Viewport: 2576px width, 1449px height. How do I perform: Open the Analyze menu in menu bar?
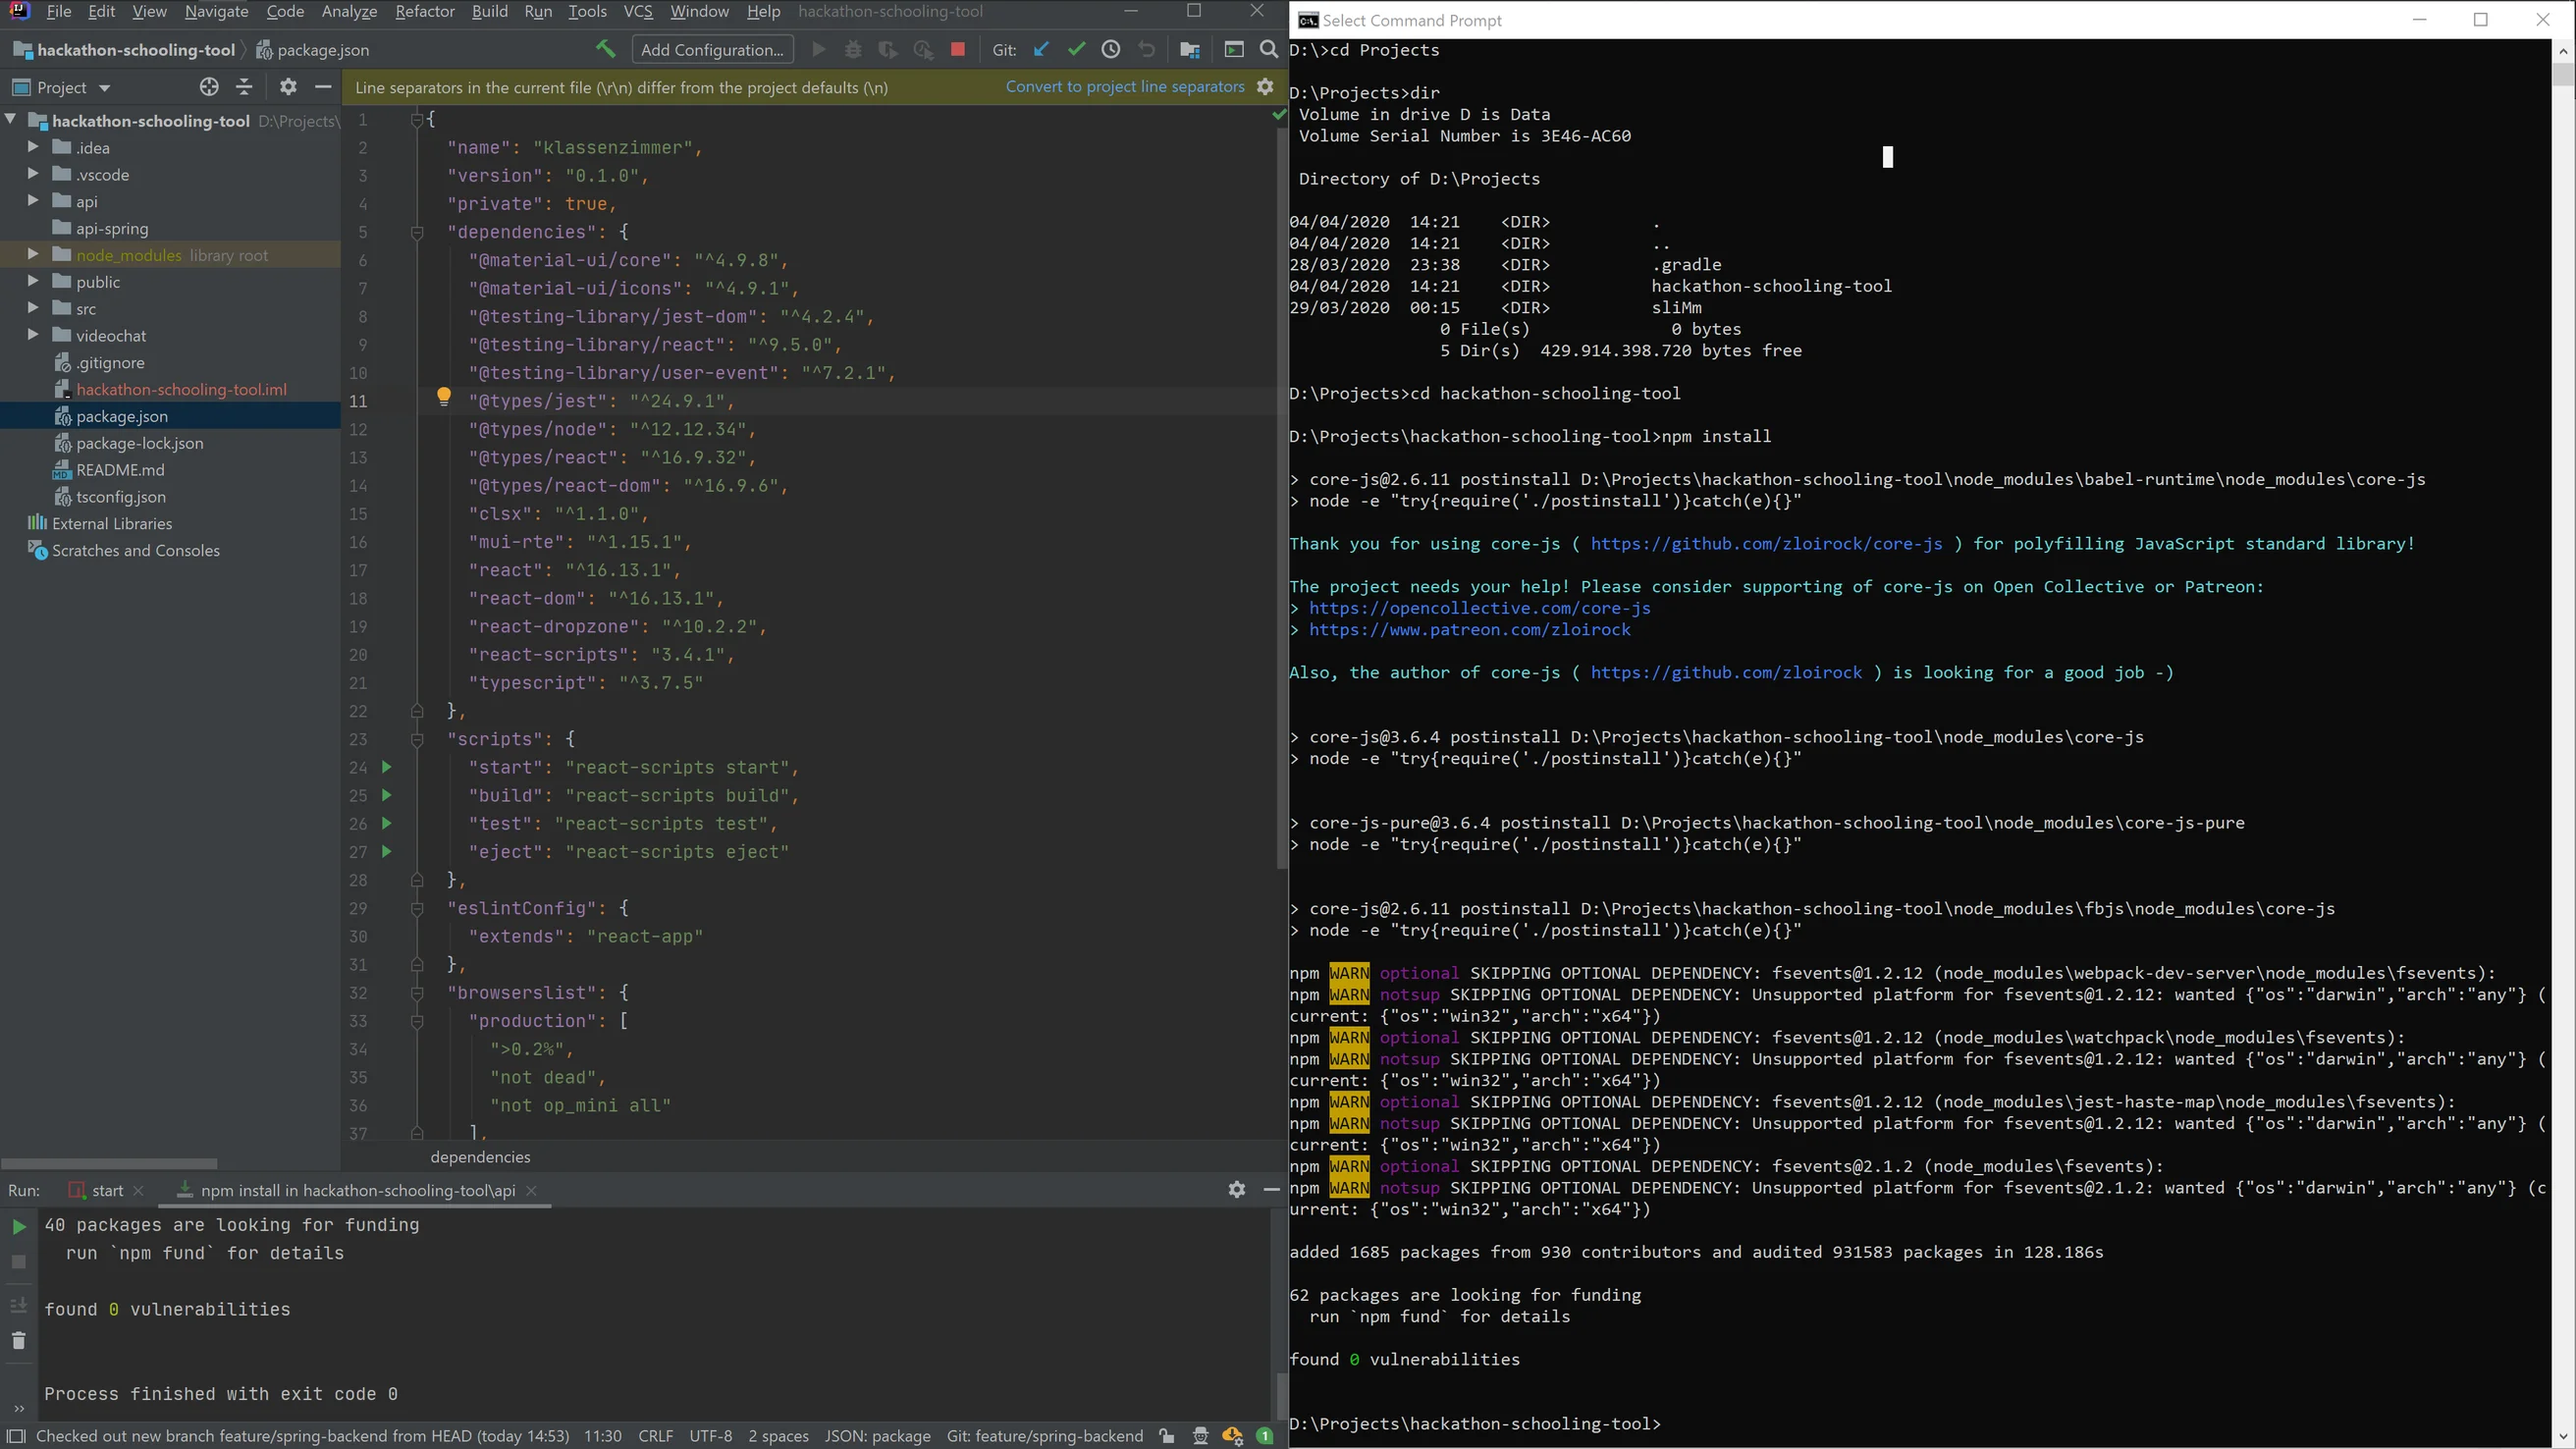click(x=349, y=11)
